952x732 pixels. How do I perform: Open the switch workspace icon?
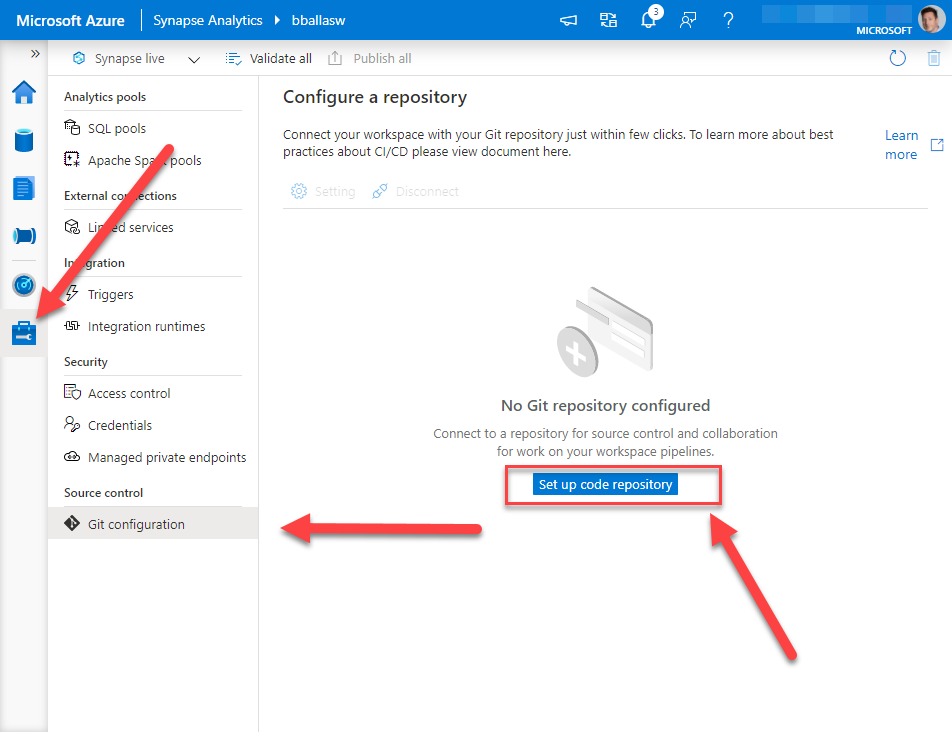(608, 20)
